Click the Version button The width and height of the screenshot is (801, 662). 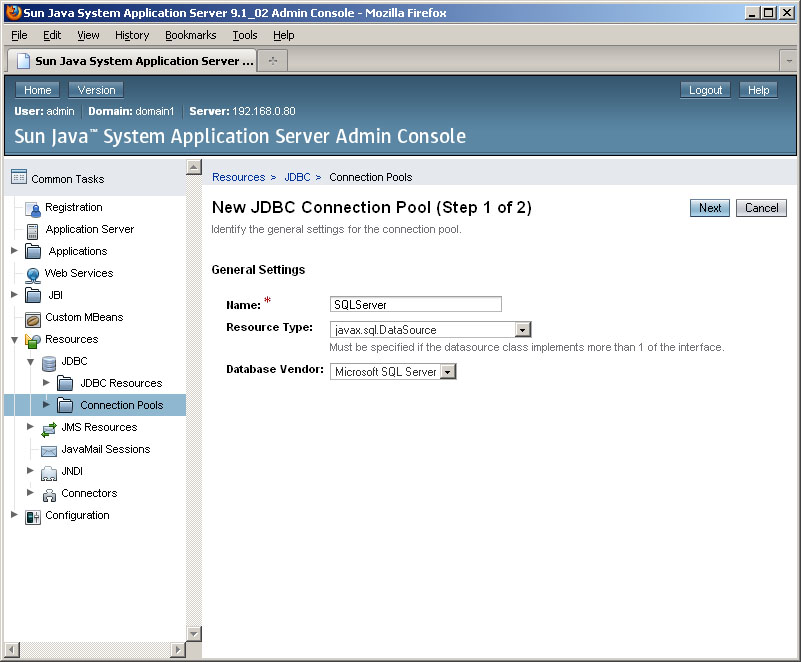point(96,90)
